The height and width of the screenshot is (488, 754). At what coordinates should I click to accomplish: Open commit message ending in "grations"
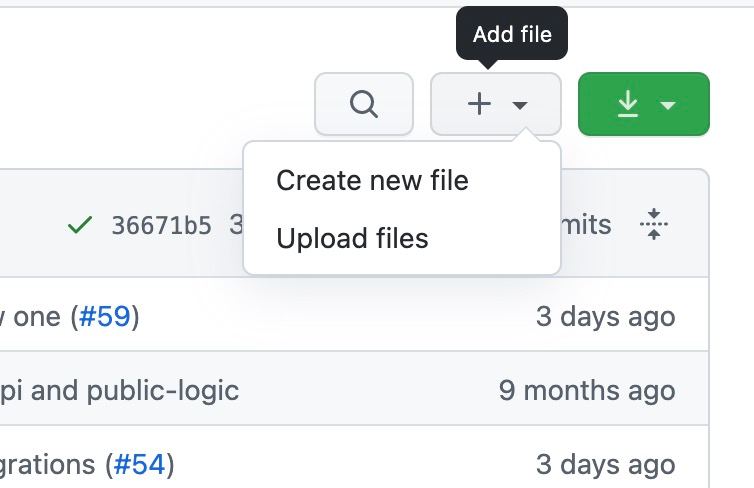tap(50, 464)
